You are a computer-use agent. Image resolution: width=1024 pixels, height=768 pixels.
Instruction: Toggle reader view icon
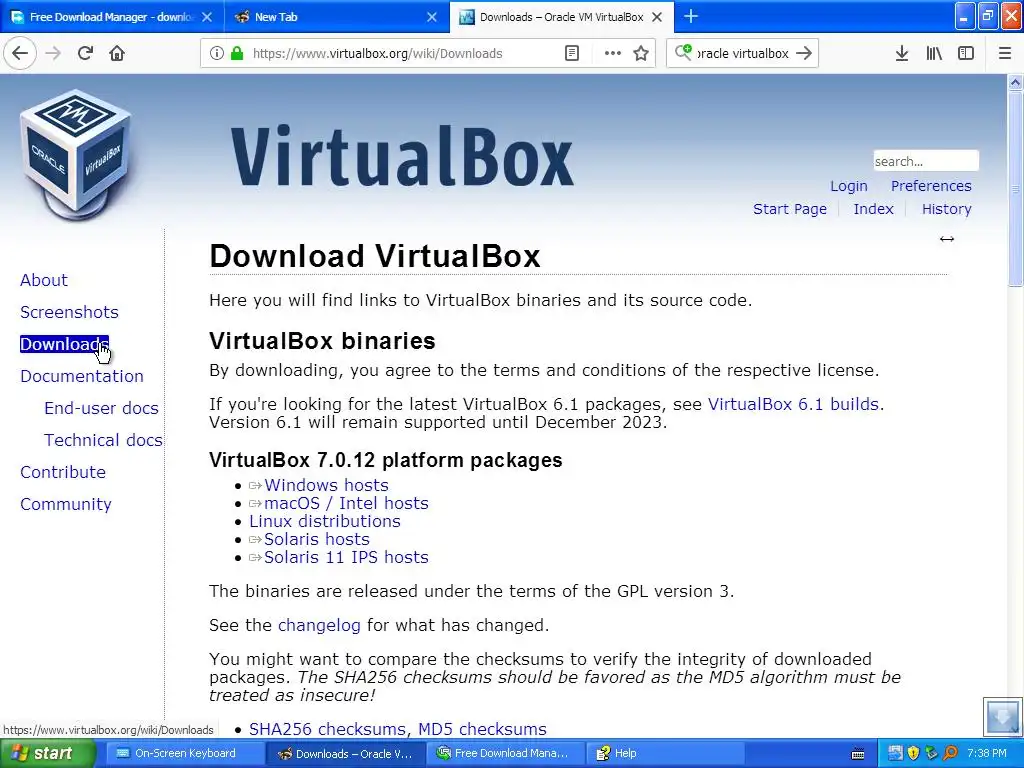pos(571,53)
